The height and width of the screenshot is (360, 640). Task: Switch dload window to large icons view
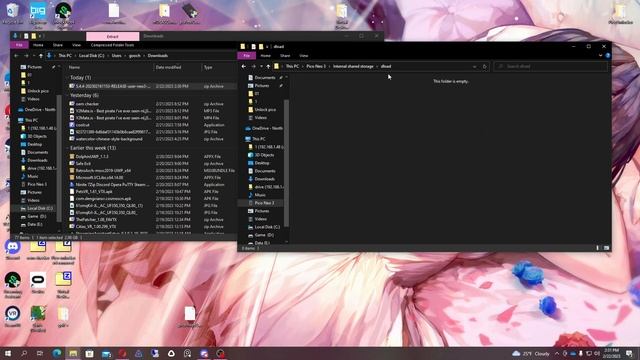point(606,248)
